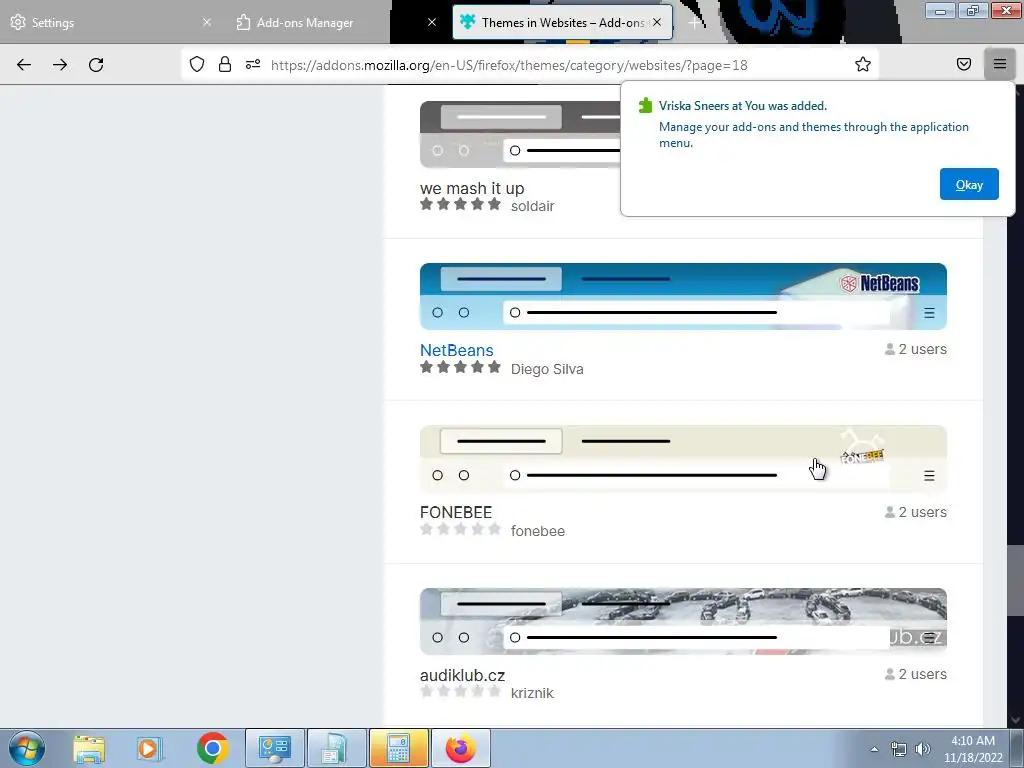Click the padlock site security icon
Screen dimensions: 1024x768
(x=225, y=64)
